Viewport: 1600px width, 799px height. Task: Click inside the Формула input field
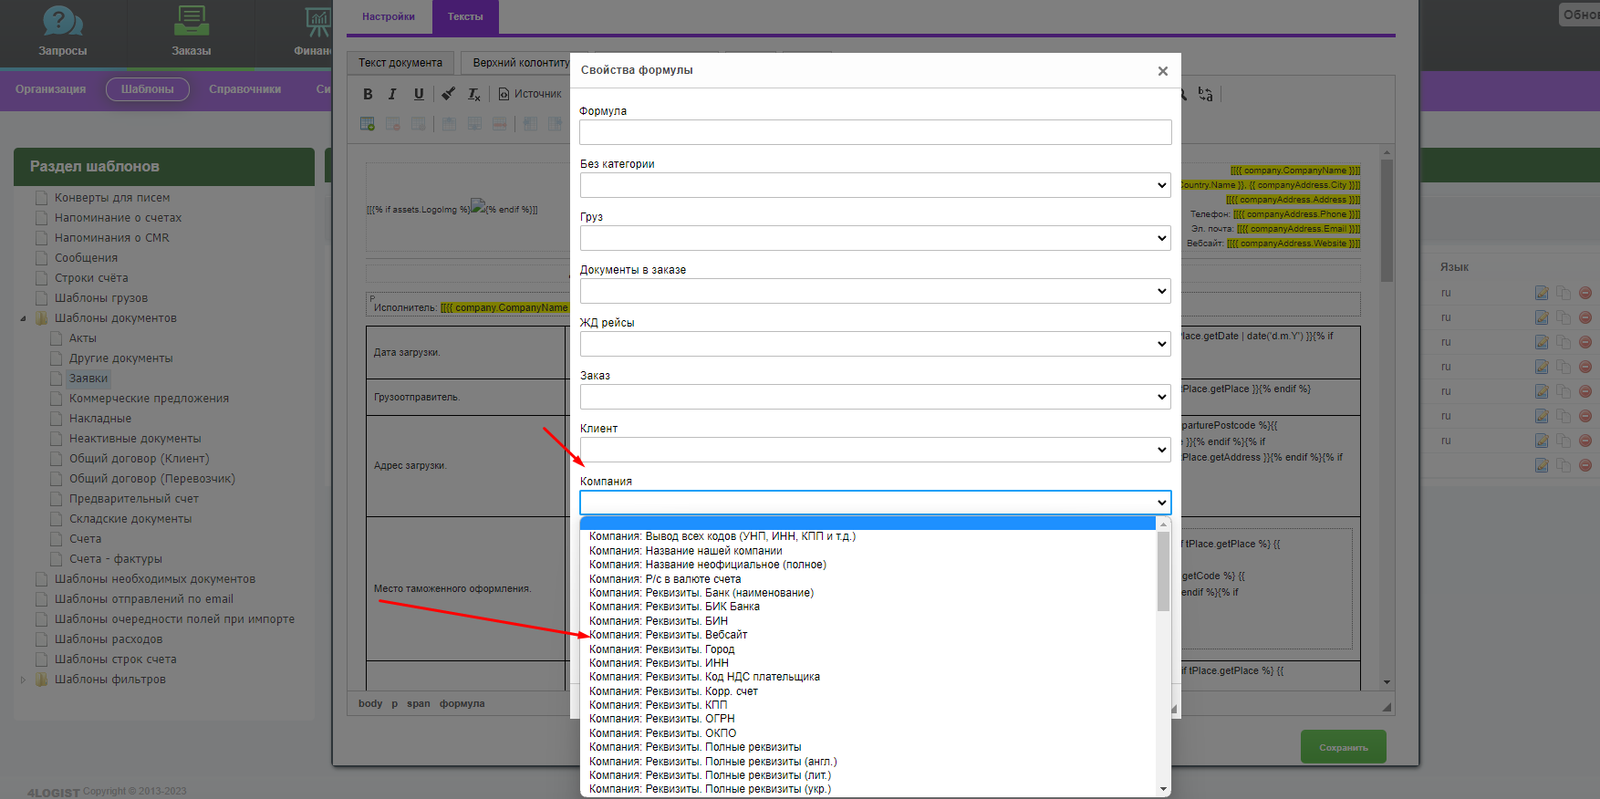pyautogui.click(x=875, y=132)
